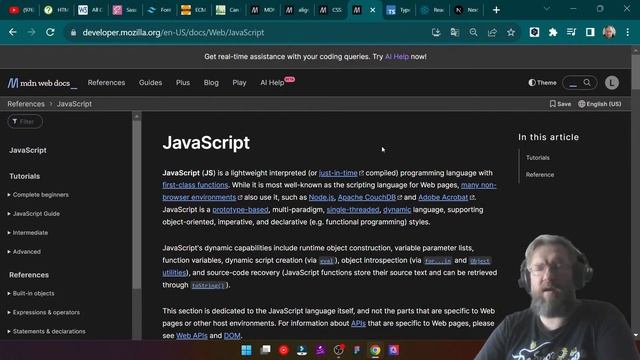Open the media control playlist icon
Viewport: 640px width, 360px height.
click(571, 33)
